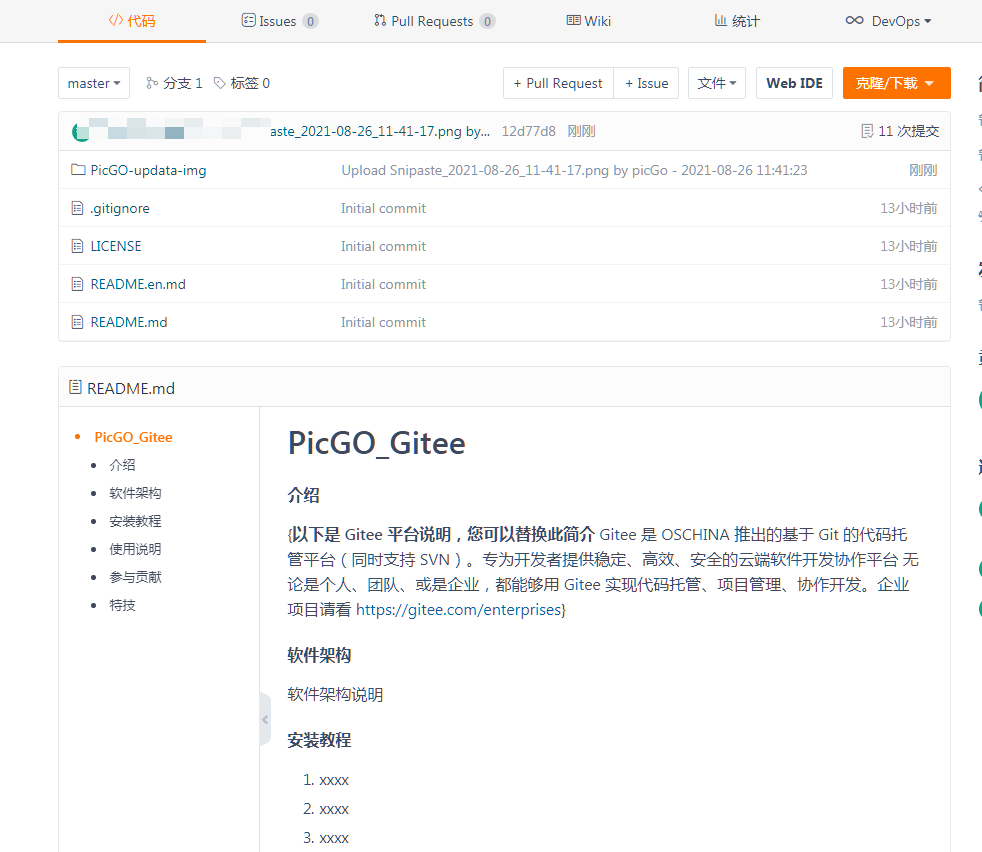Collapse the README outline sidebar arrow

pyautogui.click(x=266, y=719)
